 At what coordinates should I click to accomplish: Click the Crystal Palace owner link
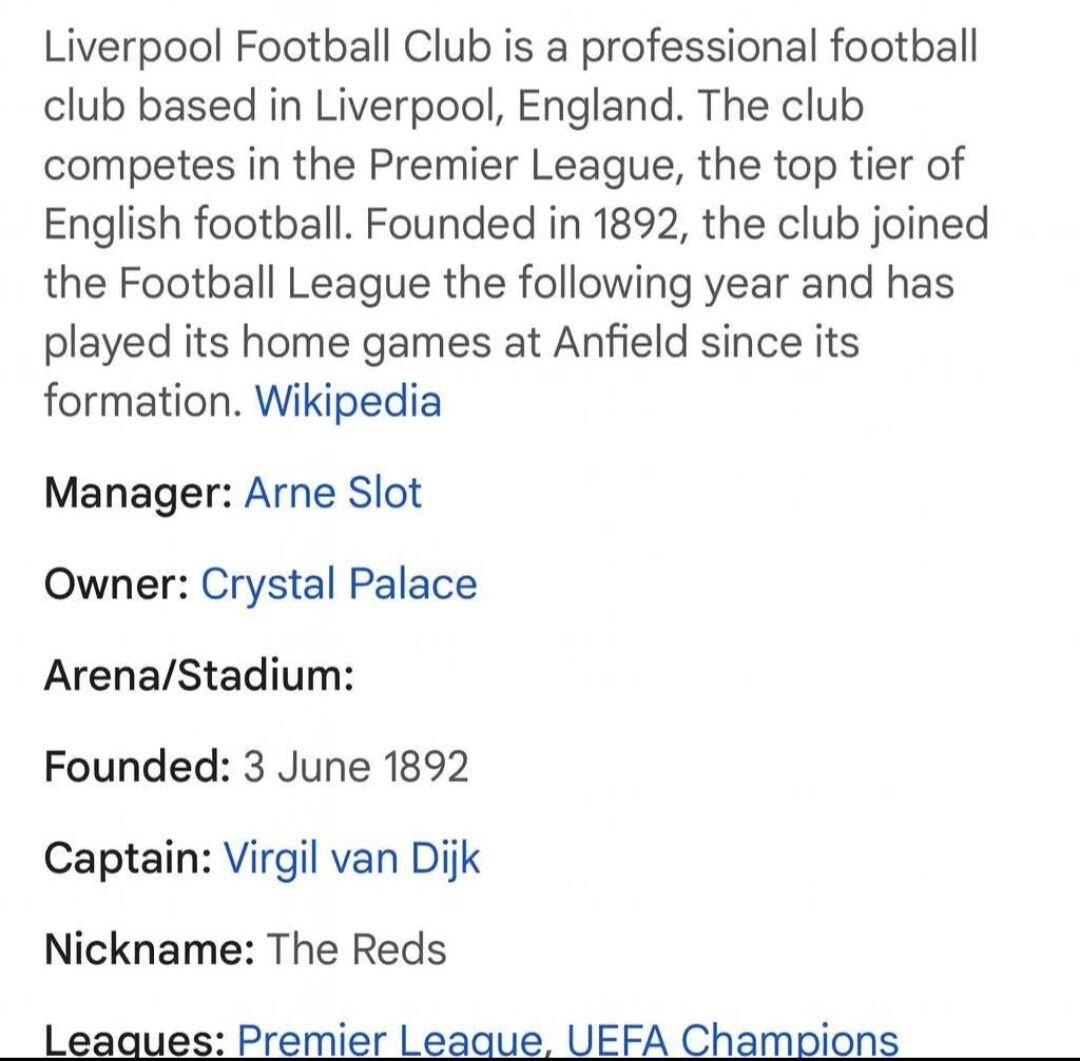pos(339,584)
